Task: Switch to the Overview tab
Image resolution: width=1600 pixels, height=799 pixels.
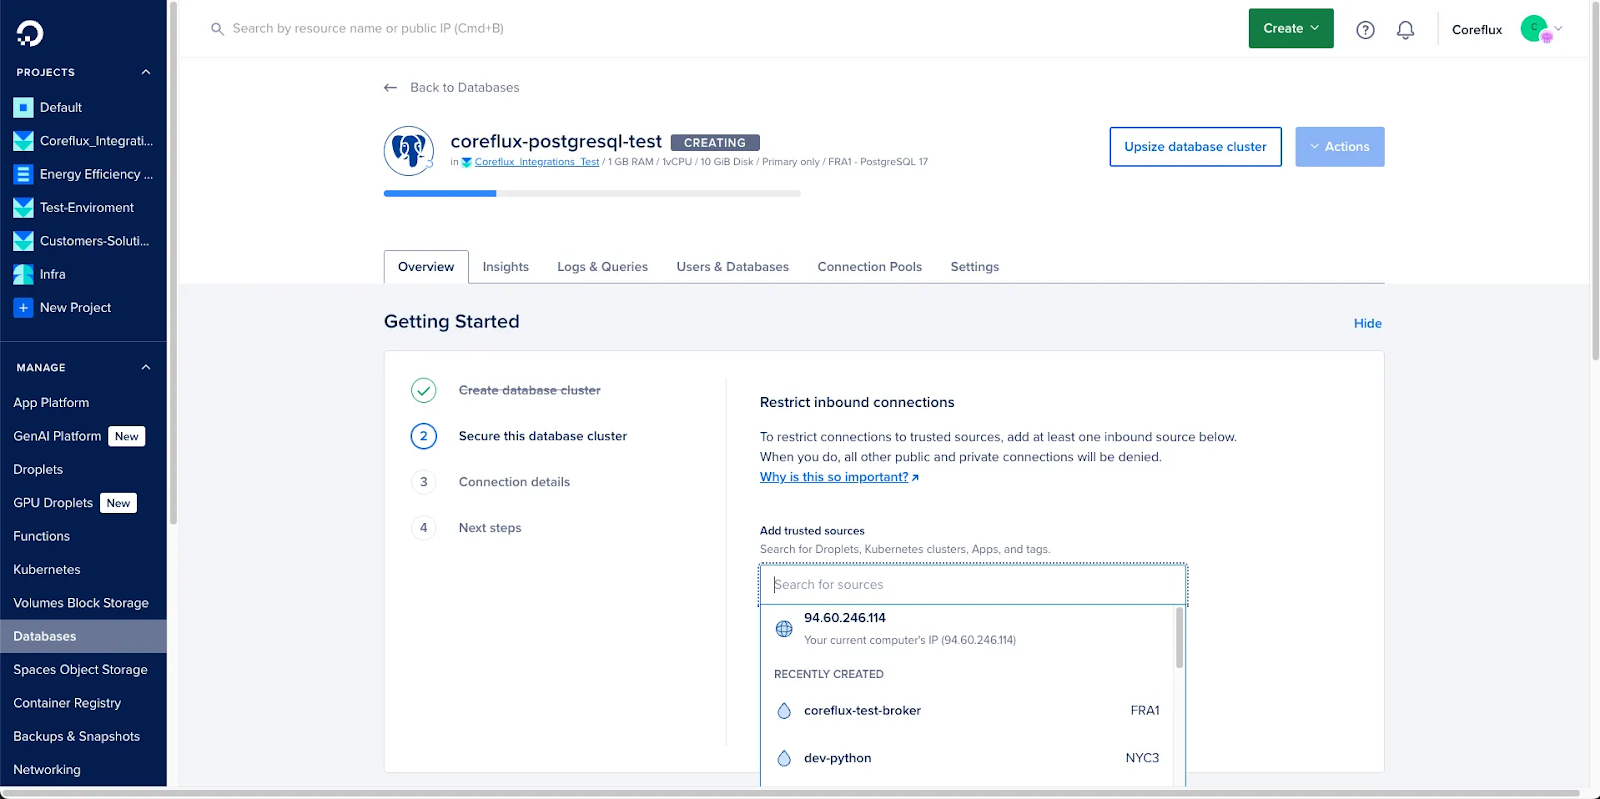Action: coord(426,267)
